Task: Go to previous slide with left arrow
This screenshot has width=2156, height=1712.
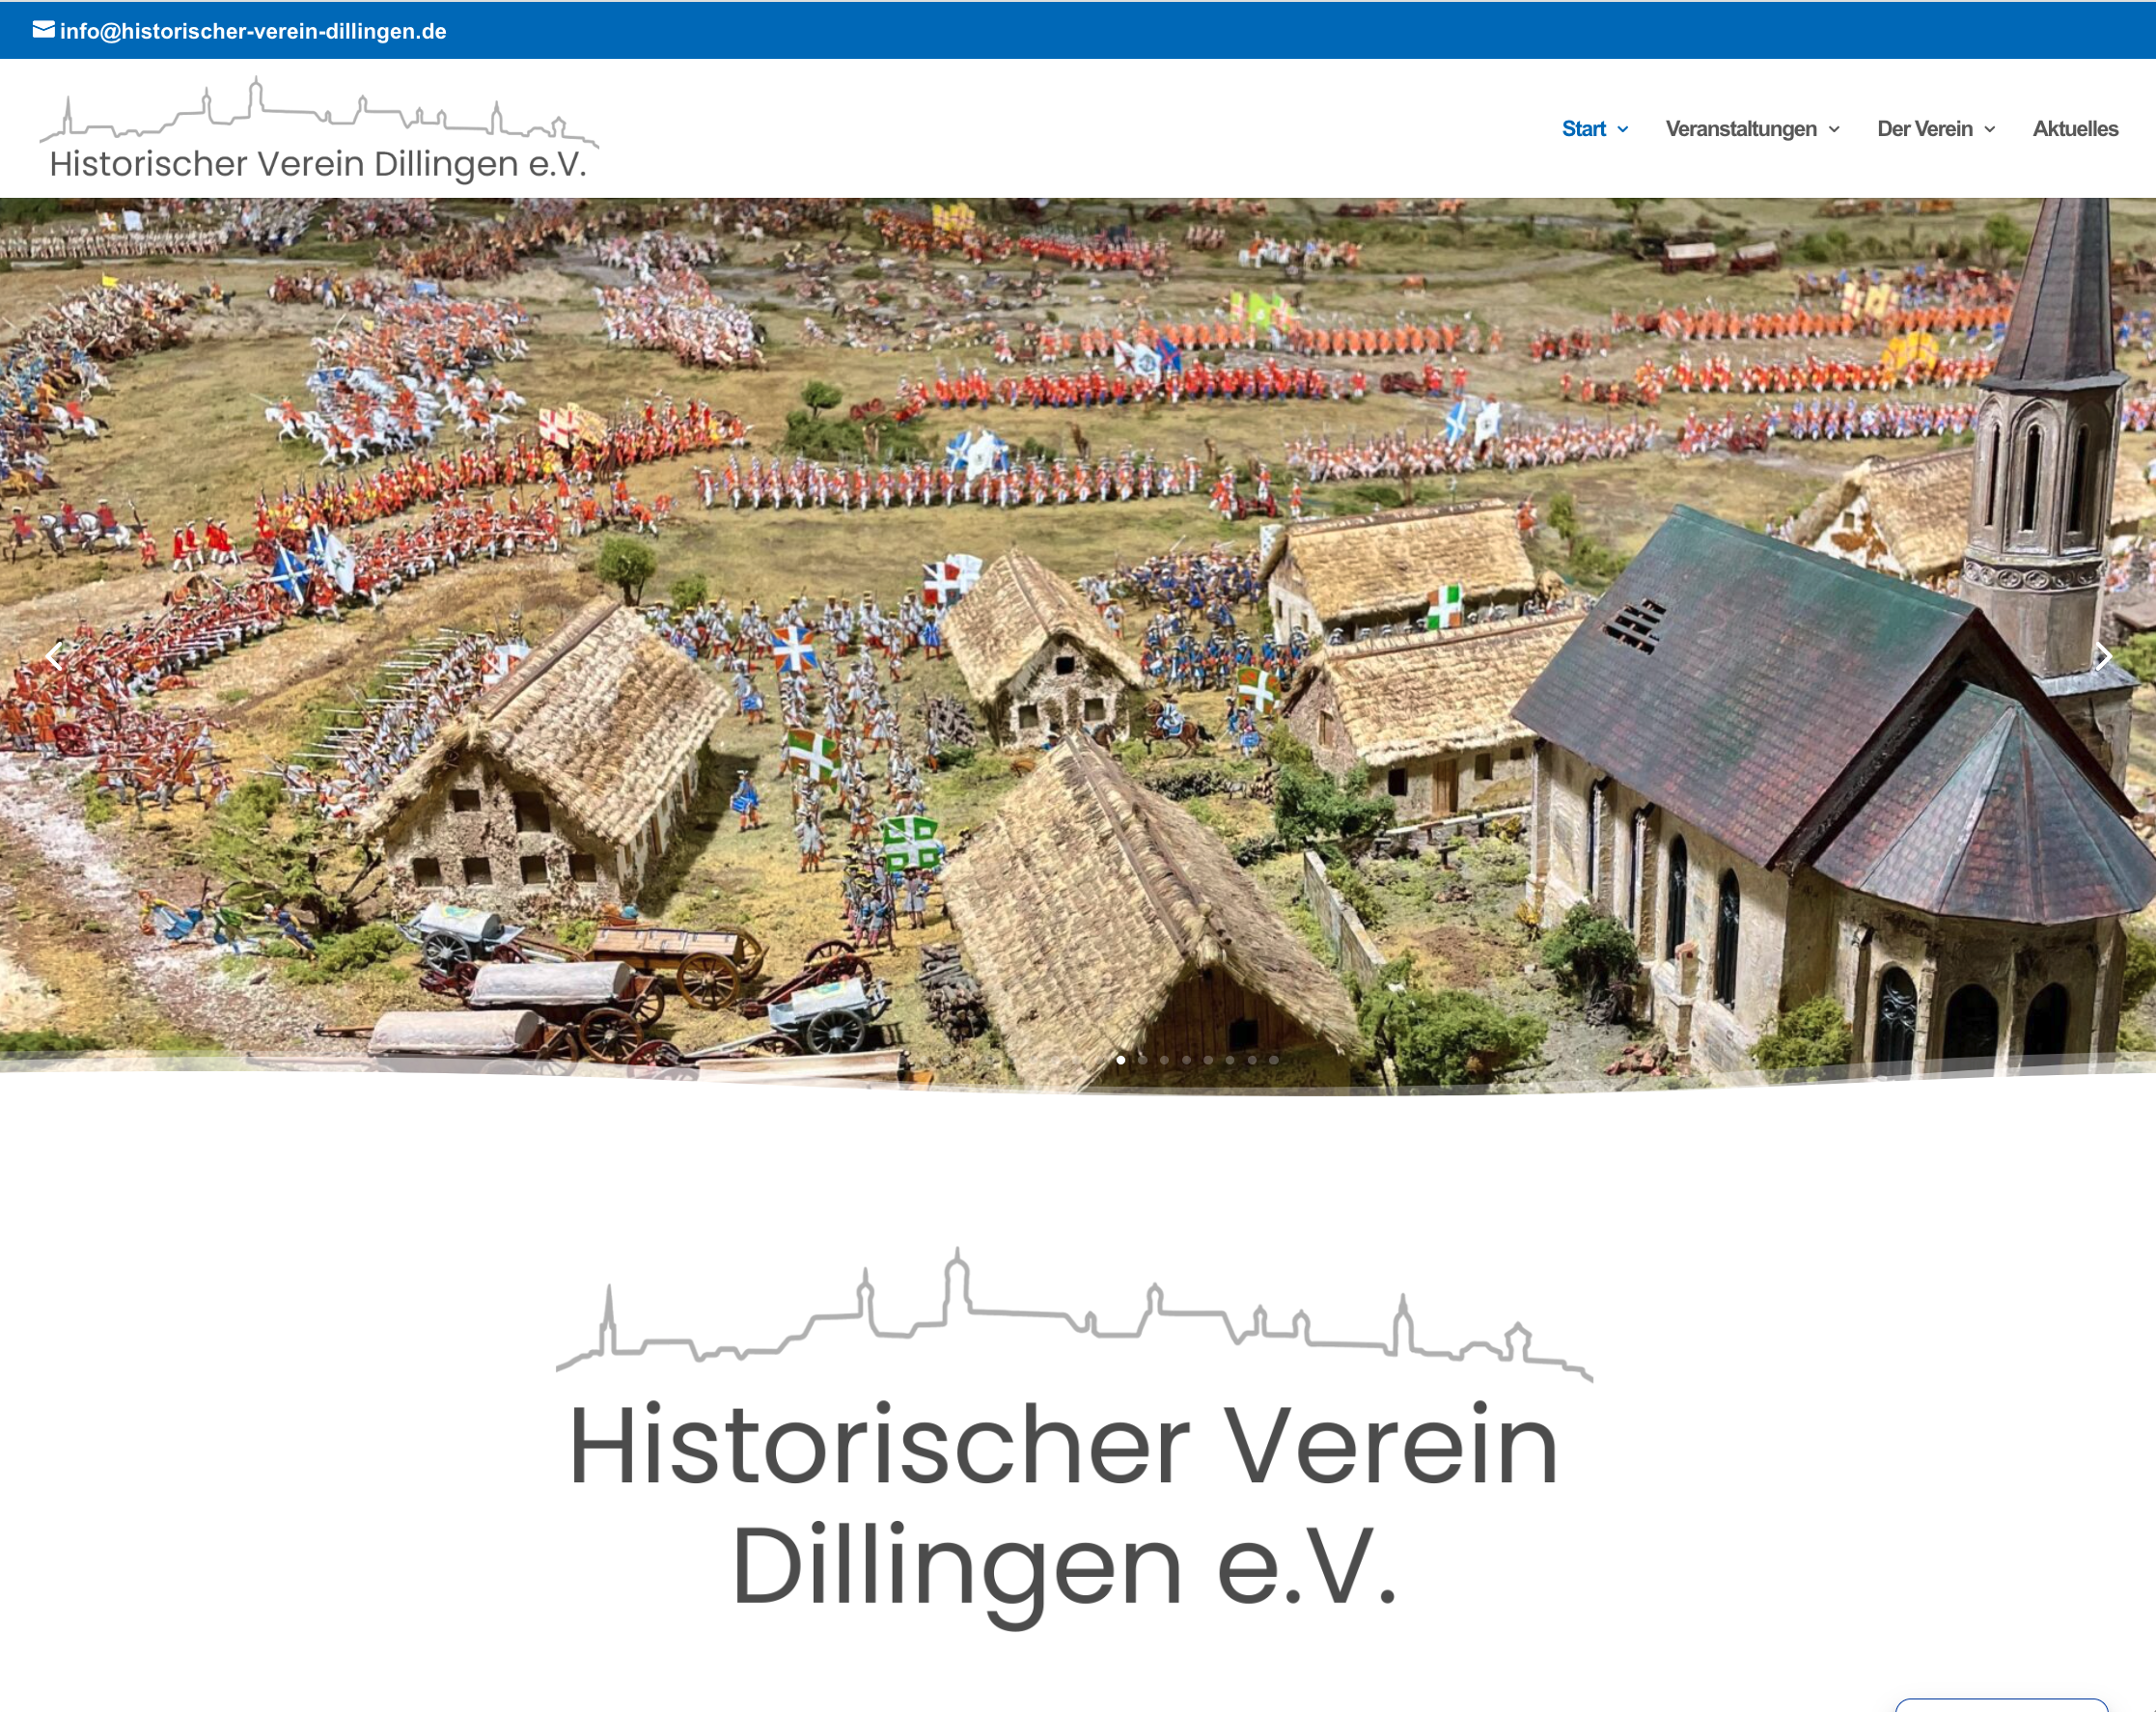Action: point(54,657)
